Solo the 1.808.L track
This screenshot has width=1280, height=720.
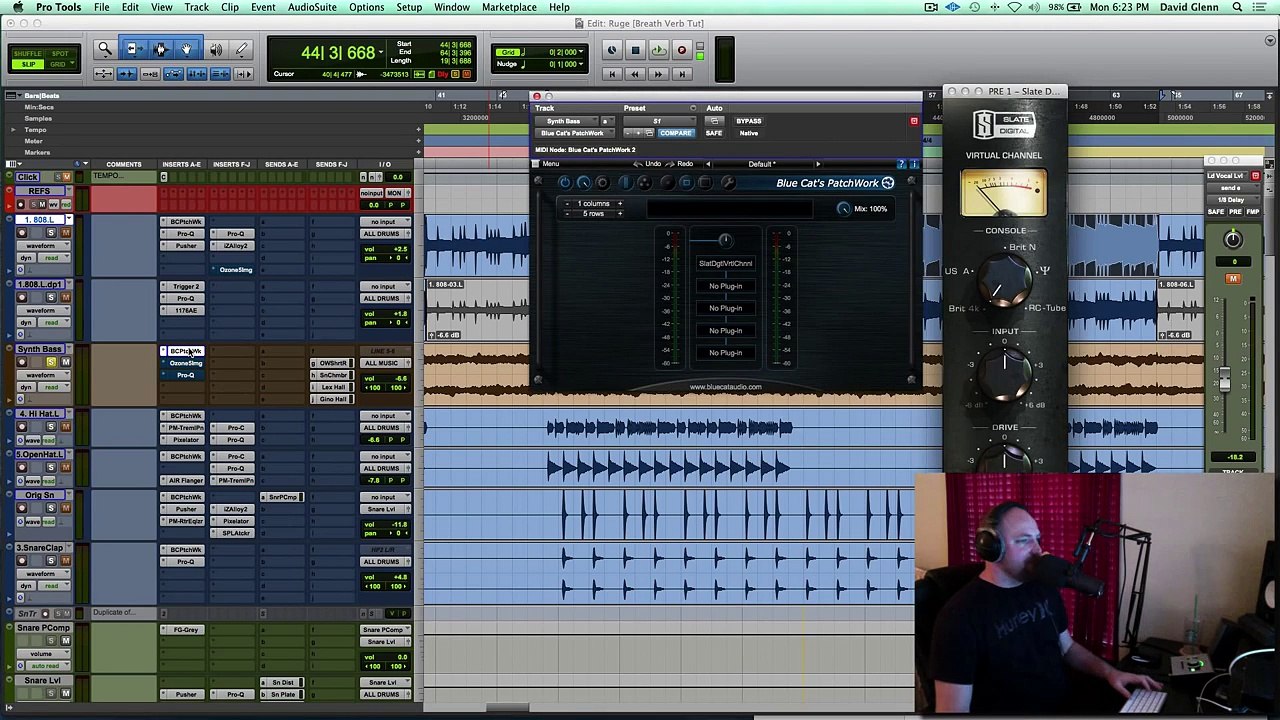(x=51, y=233)
